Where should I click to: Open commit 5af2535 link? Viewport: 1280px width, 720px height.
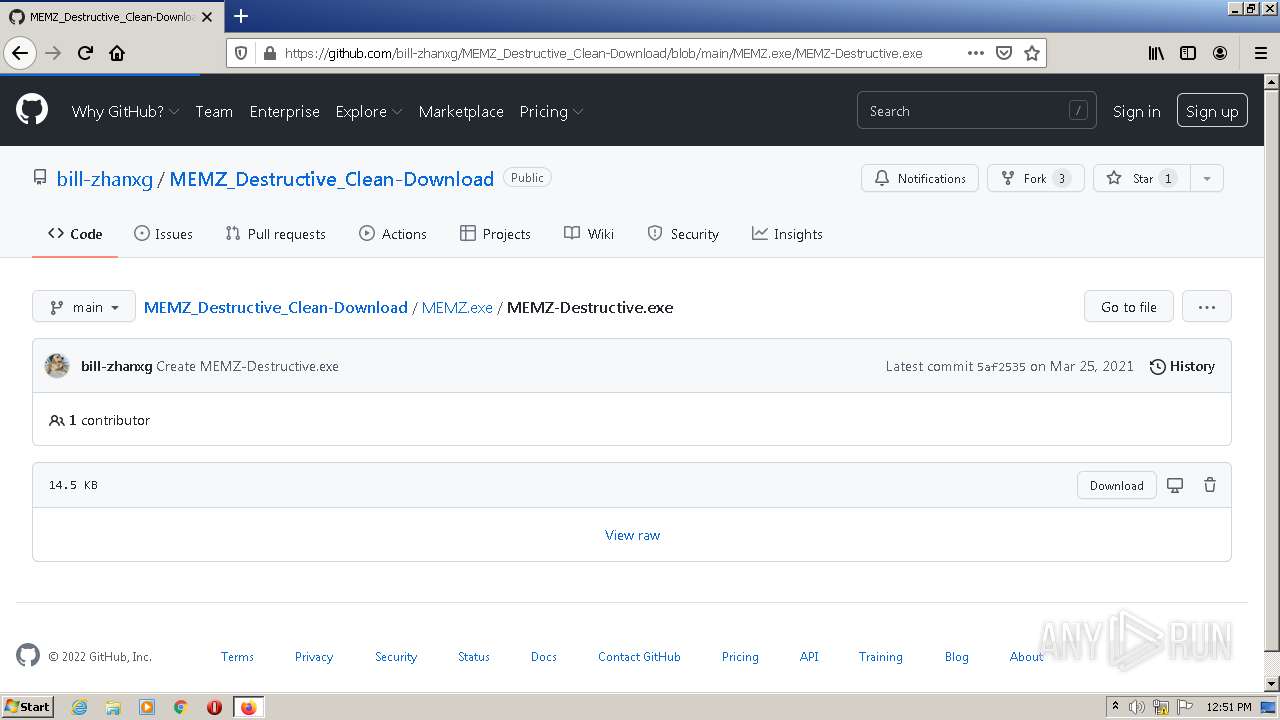click(1001, 367)
